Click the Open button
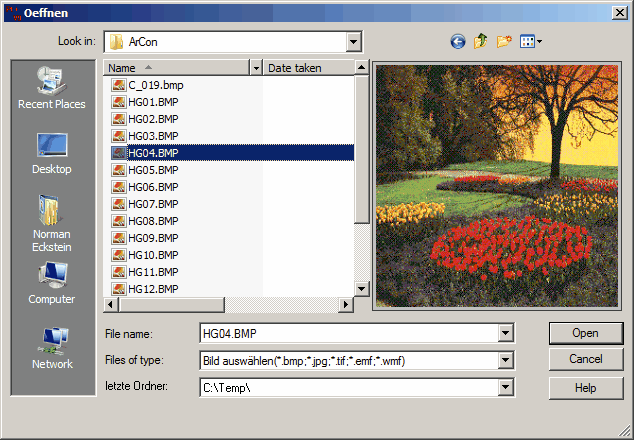The height and width of the screenshot is (440, 634). pyautogui.click(x=586, y=333)
